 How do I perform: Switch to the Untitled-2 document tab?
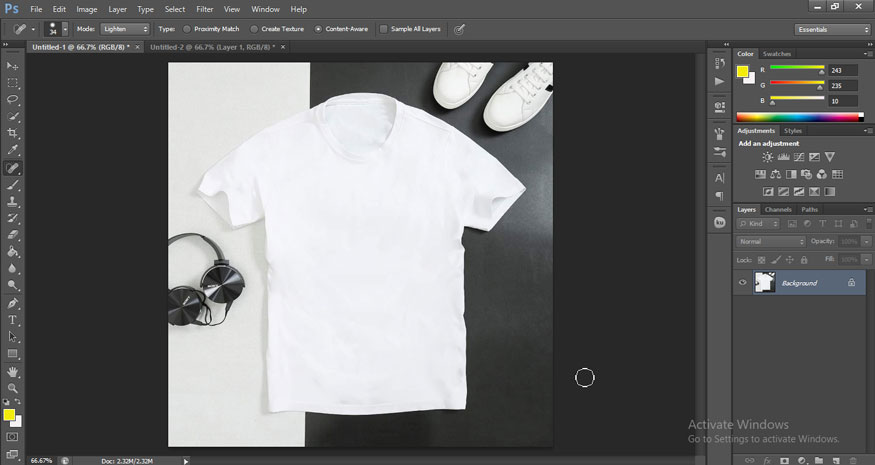[212, 46]
